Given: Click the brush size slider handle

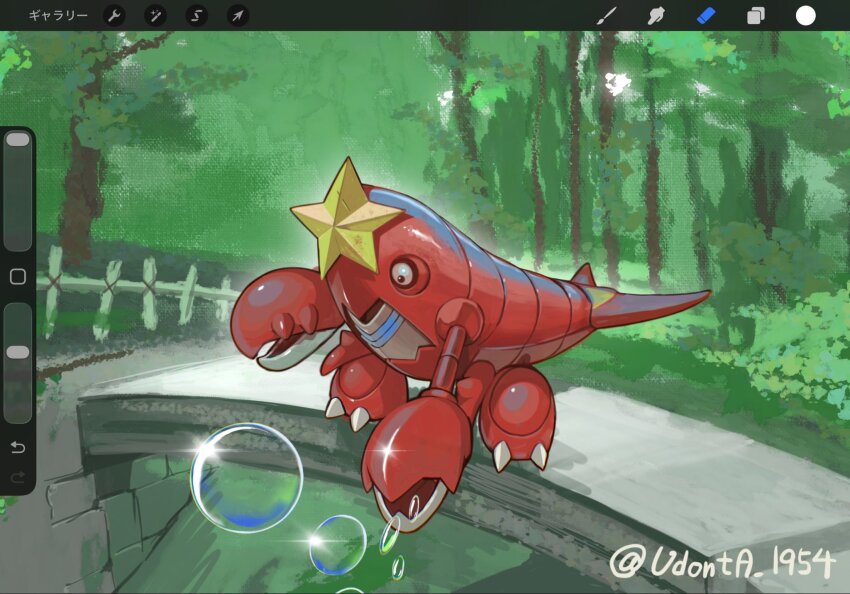Looking at the screenshot, I should point(18,141).
